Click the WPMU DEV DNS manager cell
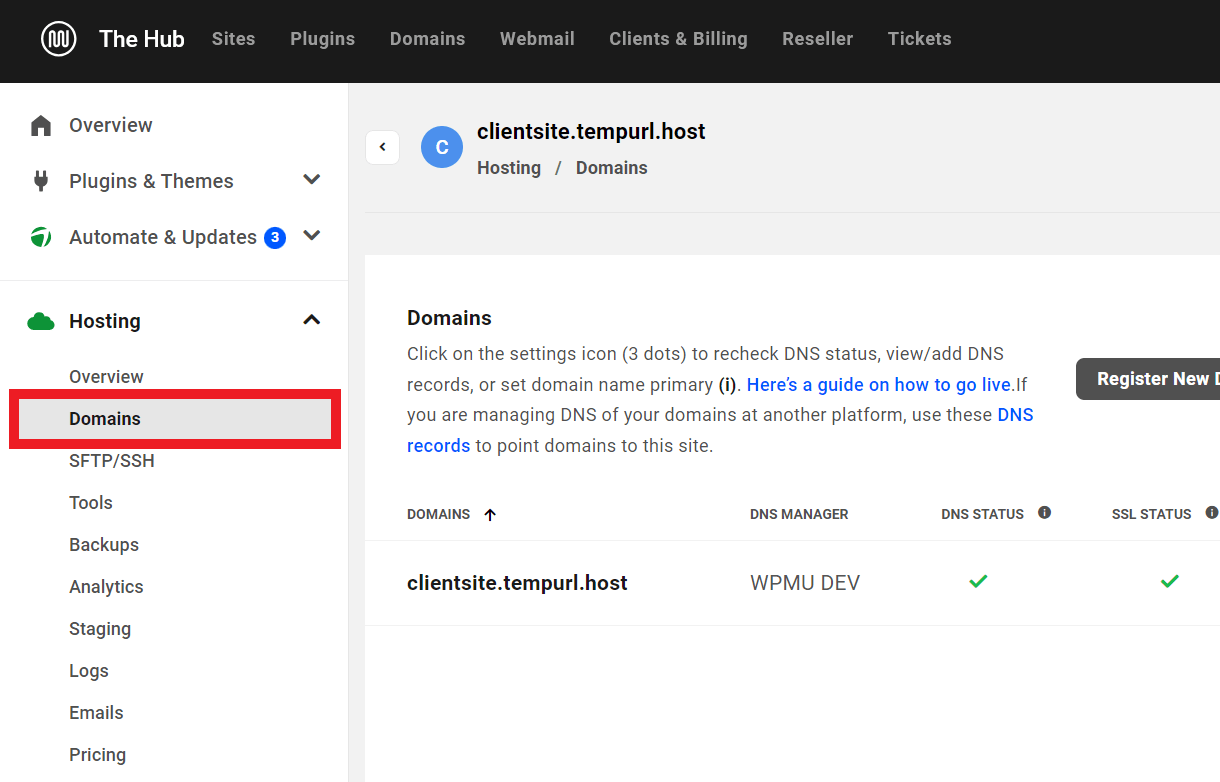 [x=805, y=583]
